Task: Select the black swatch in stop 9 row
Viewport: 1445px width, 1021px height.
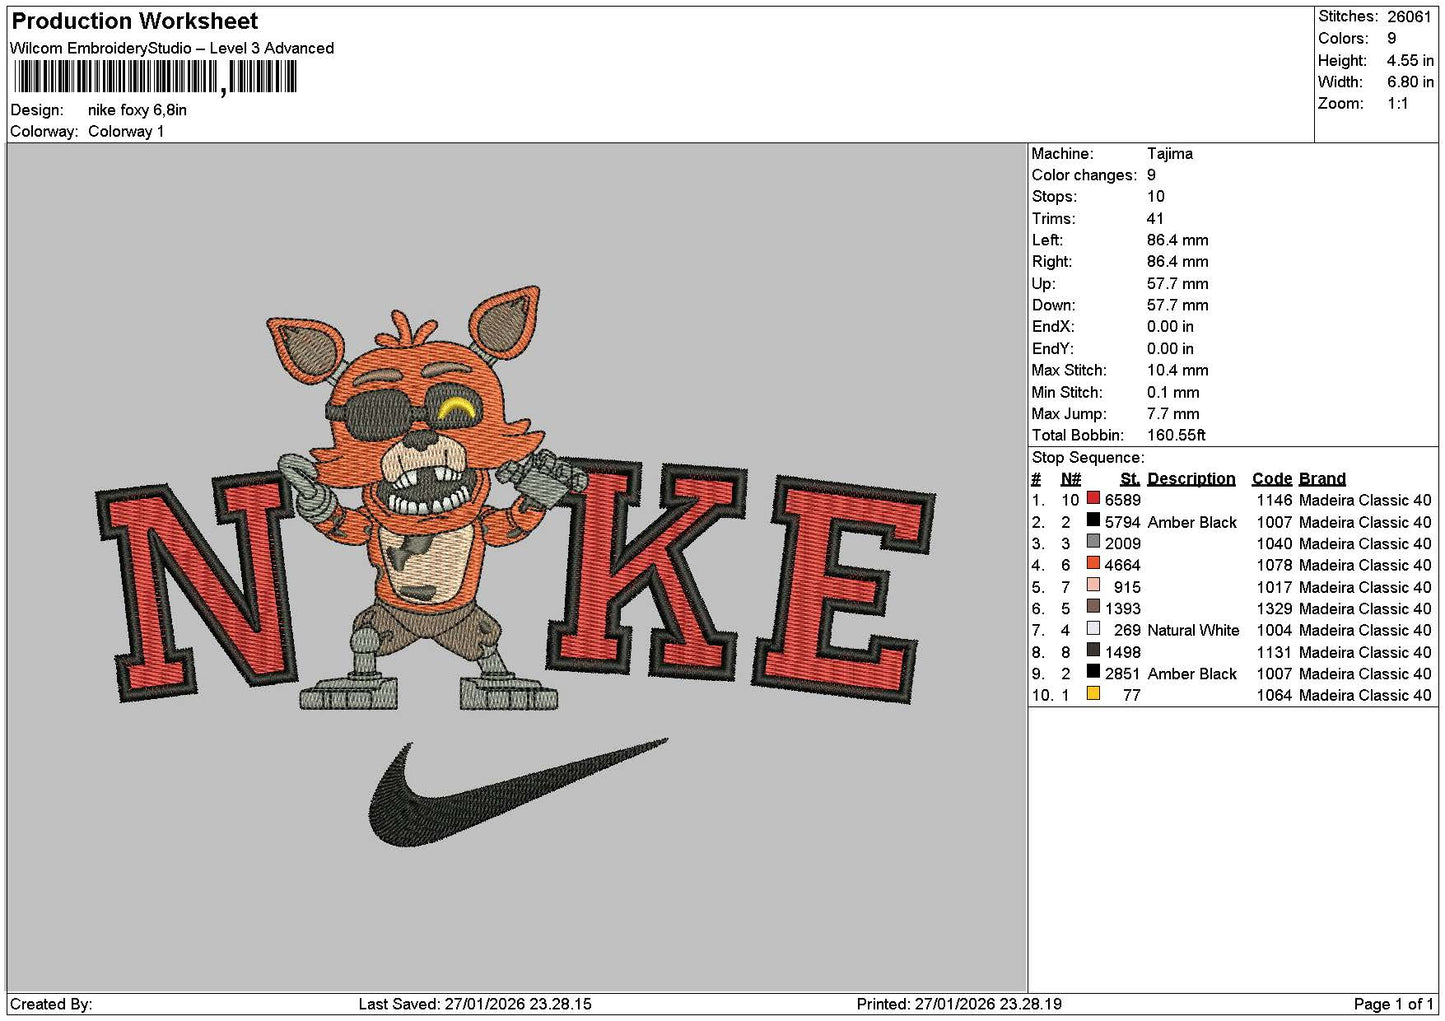Action: coord(1093,672)
